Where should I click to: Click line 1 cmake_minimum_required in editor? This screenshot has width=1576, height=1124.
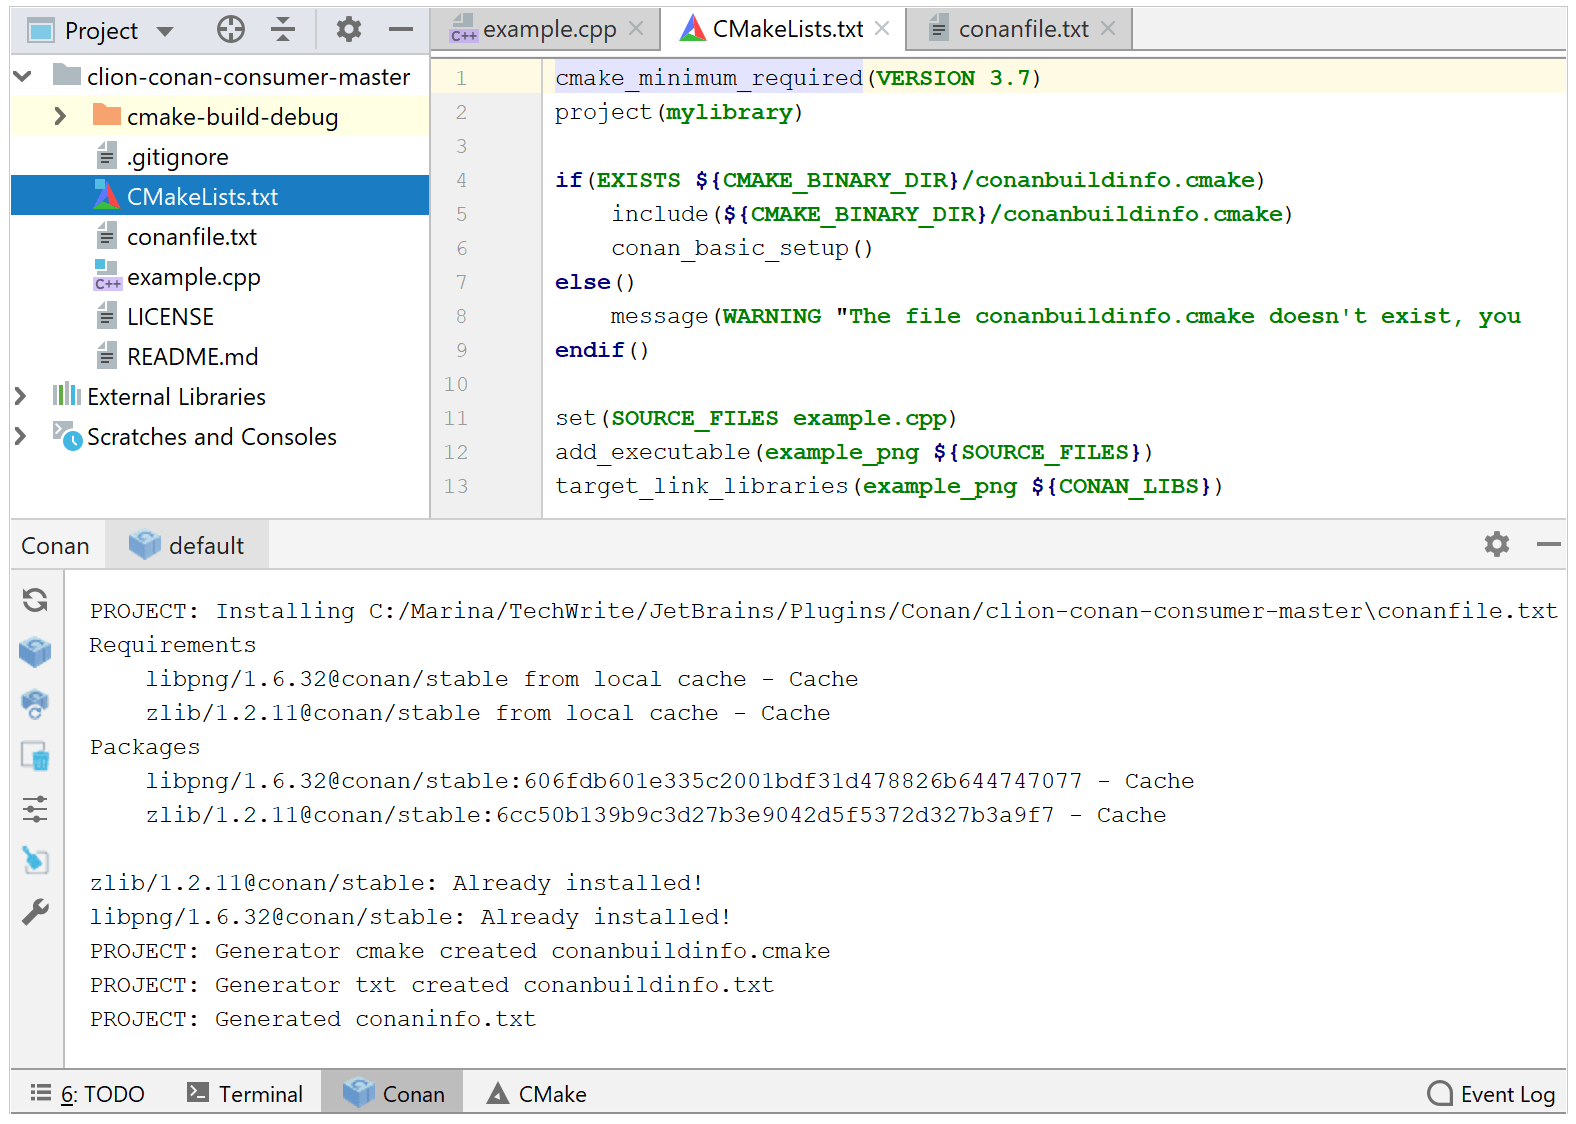click(x=709, y=78)
